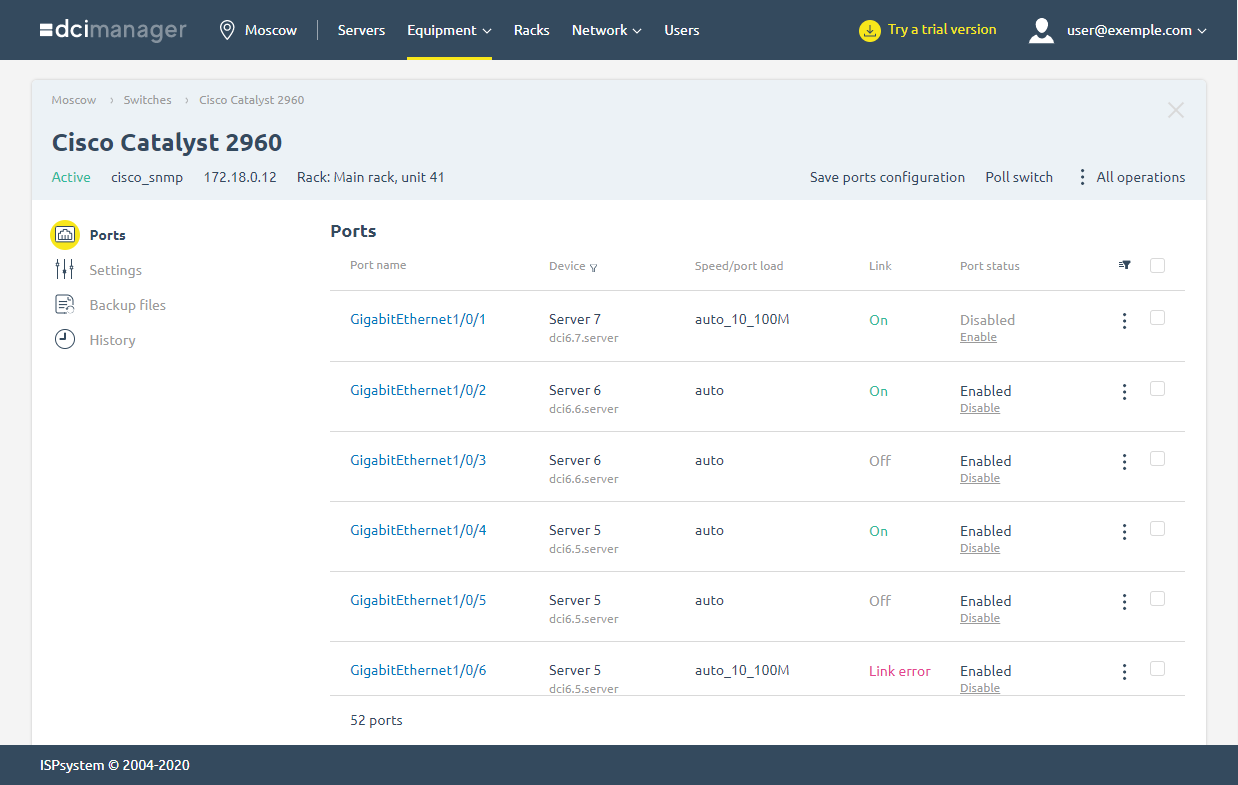1238x785 pixels.
Task: Go to the Users menu
Action: click(x=682, y=30)
